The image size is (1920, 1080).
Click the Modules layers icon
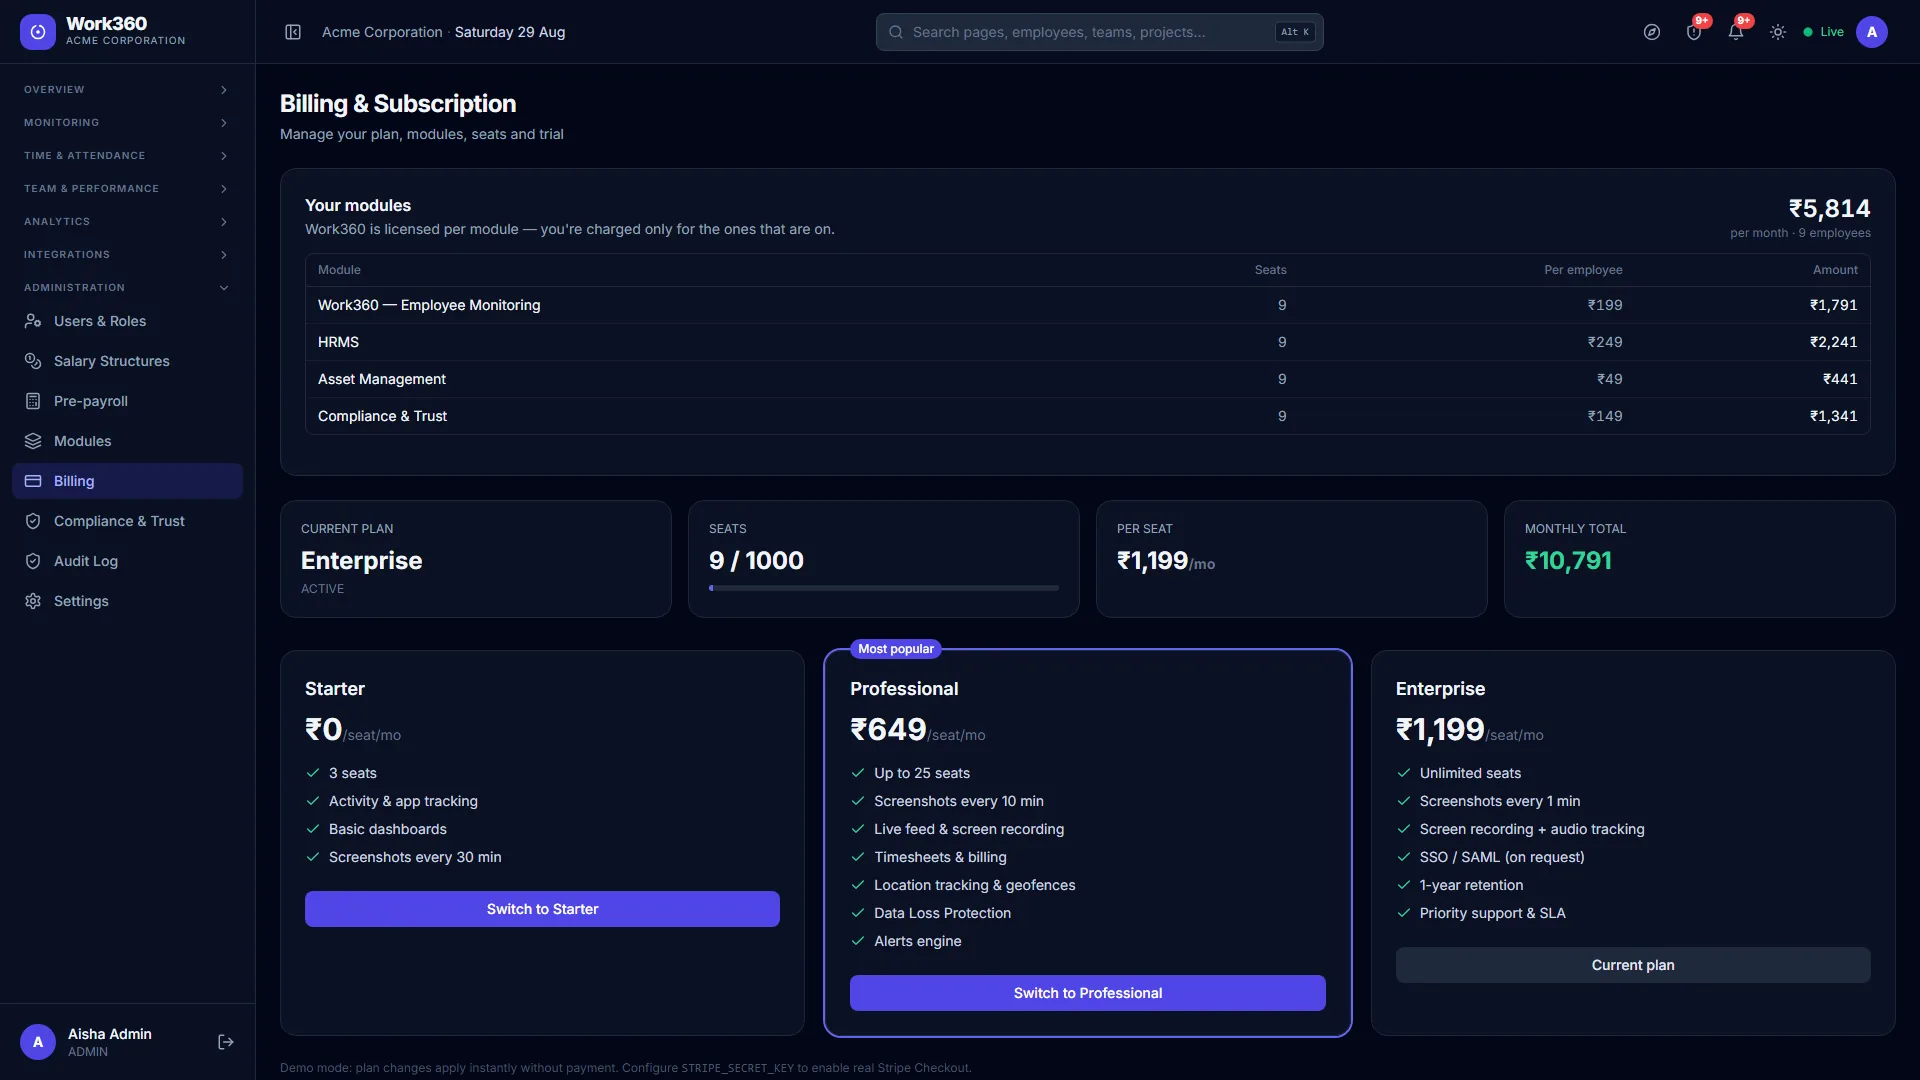click(33, 441)
